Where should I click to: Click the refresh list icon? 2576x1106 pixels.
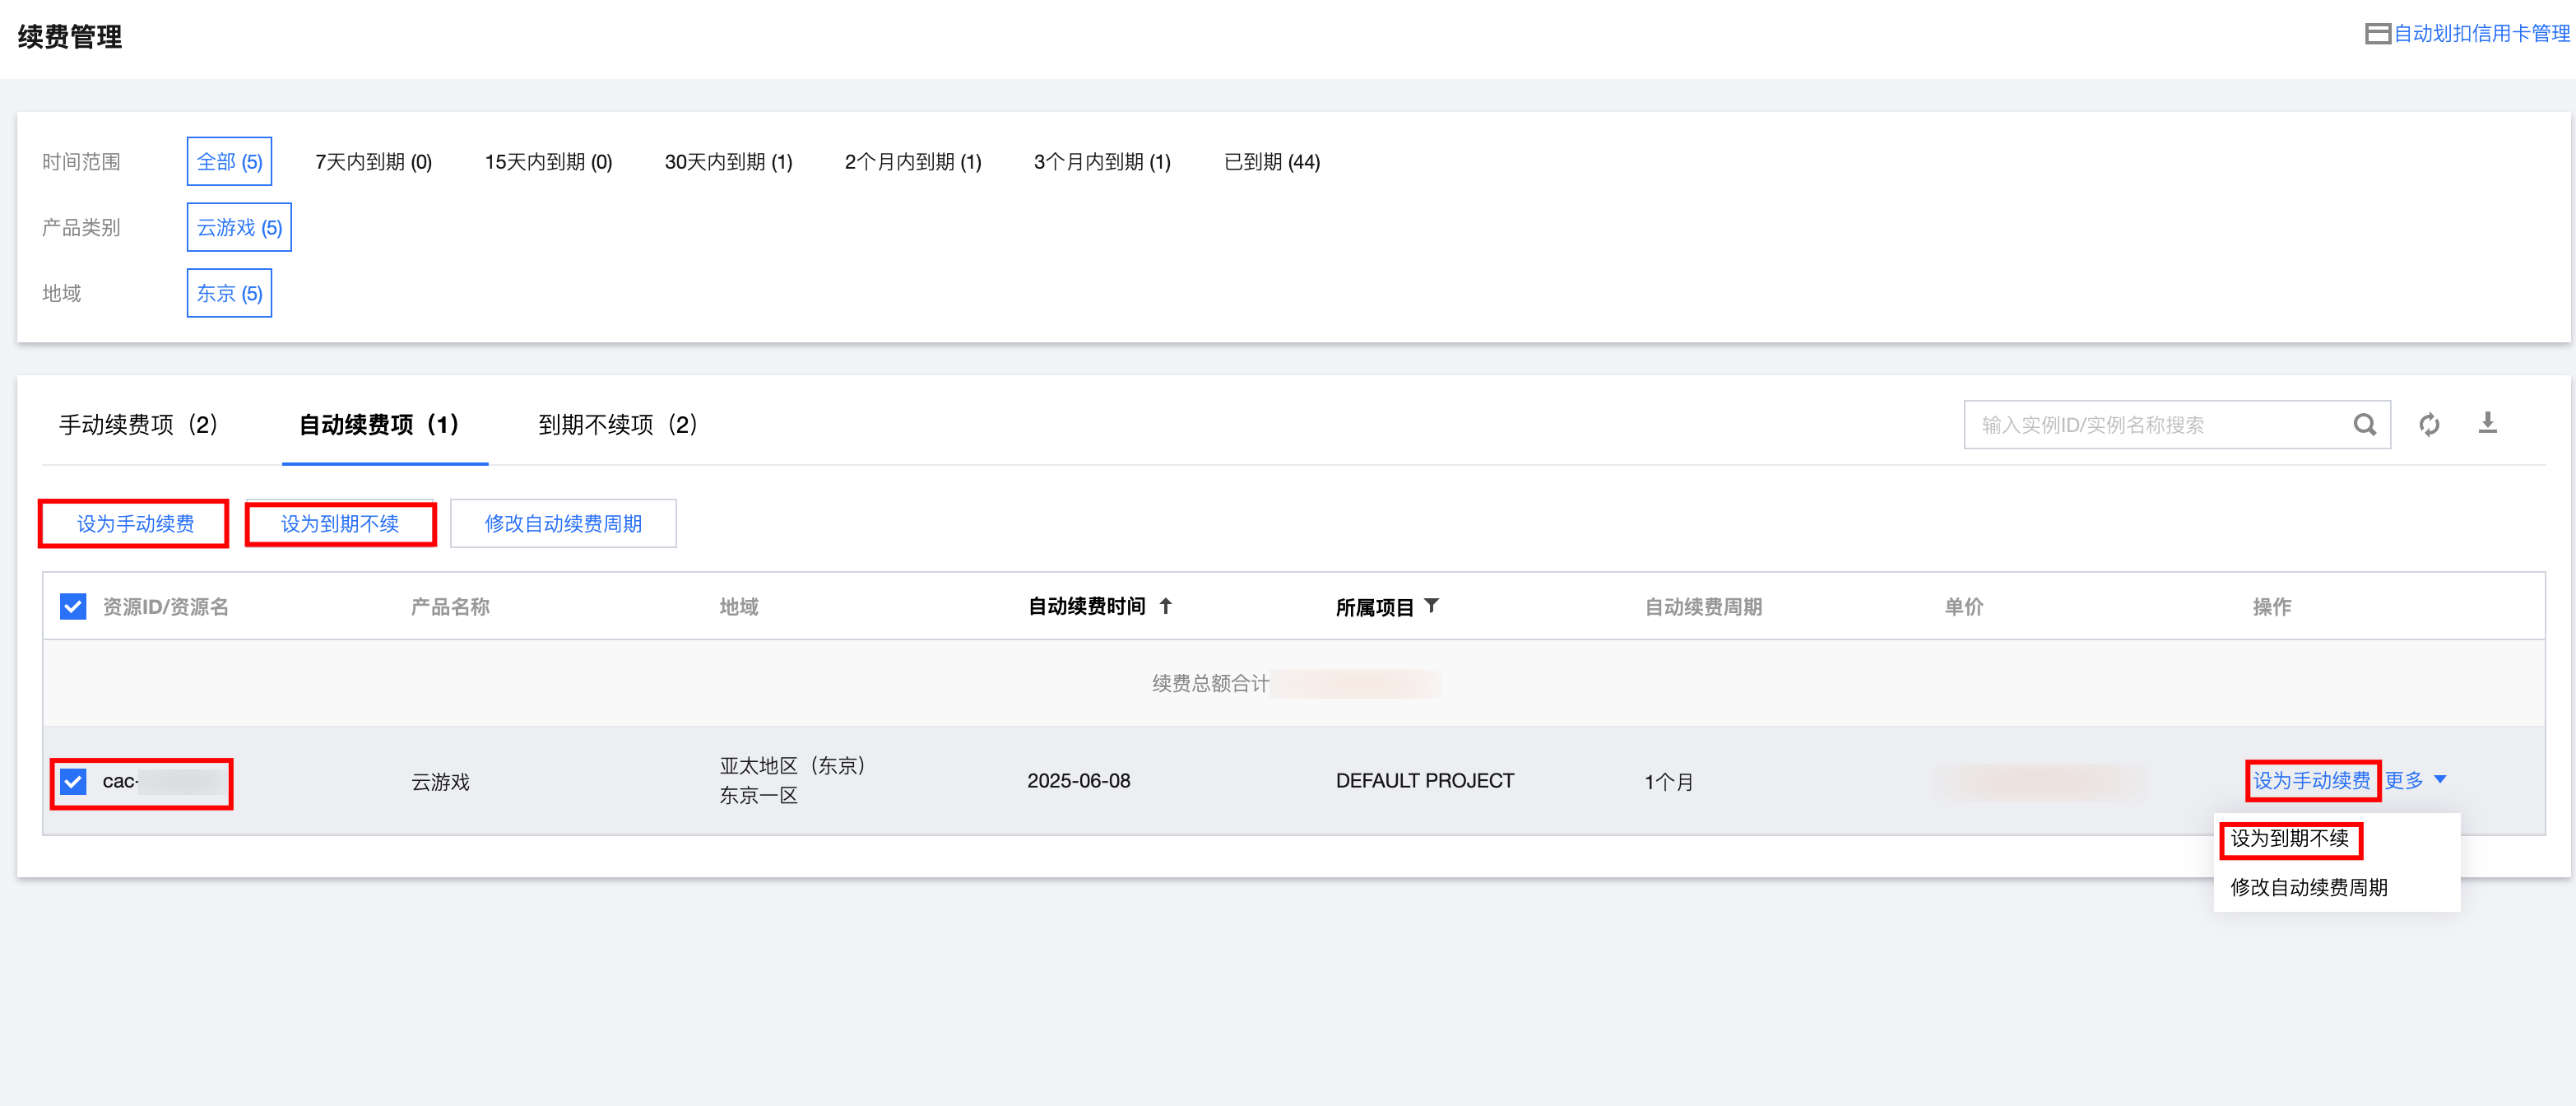(2429, 425)
